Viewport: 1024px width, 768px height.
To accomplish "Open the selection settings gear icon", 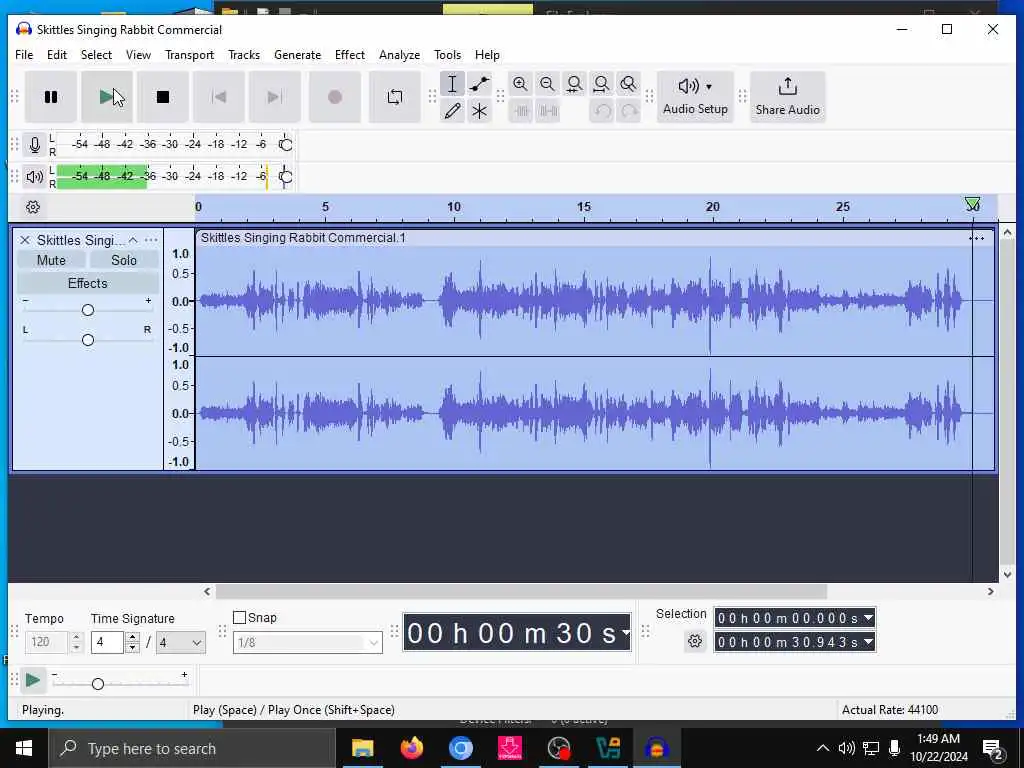I will click(x=695, y=641).
